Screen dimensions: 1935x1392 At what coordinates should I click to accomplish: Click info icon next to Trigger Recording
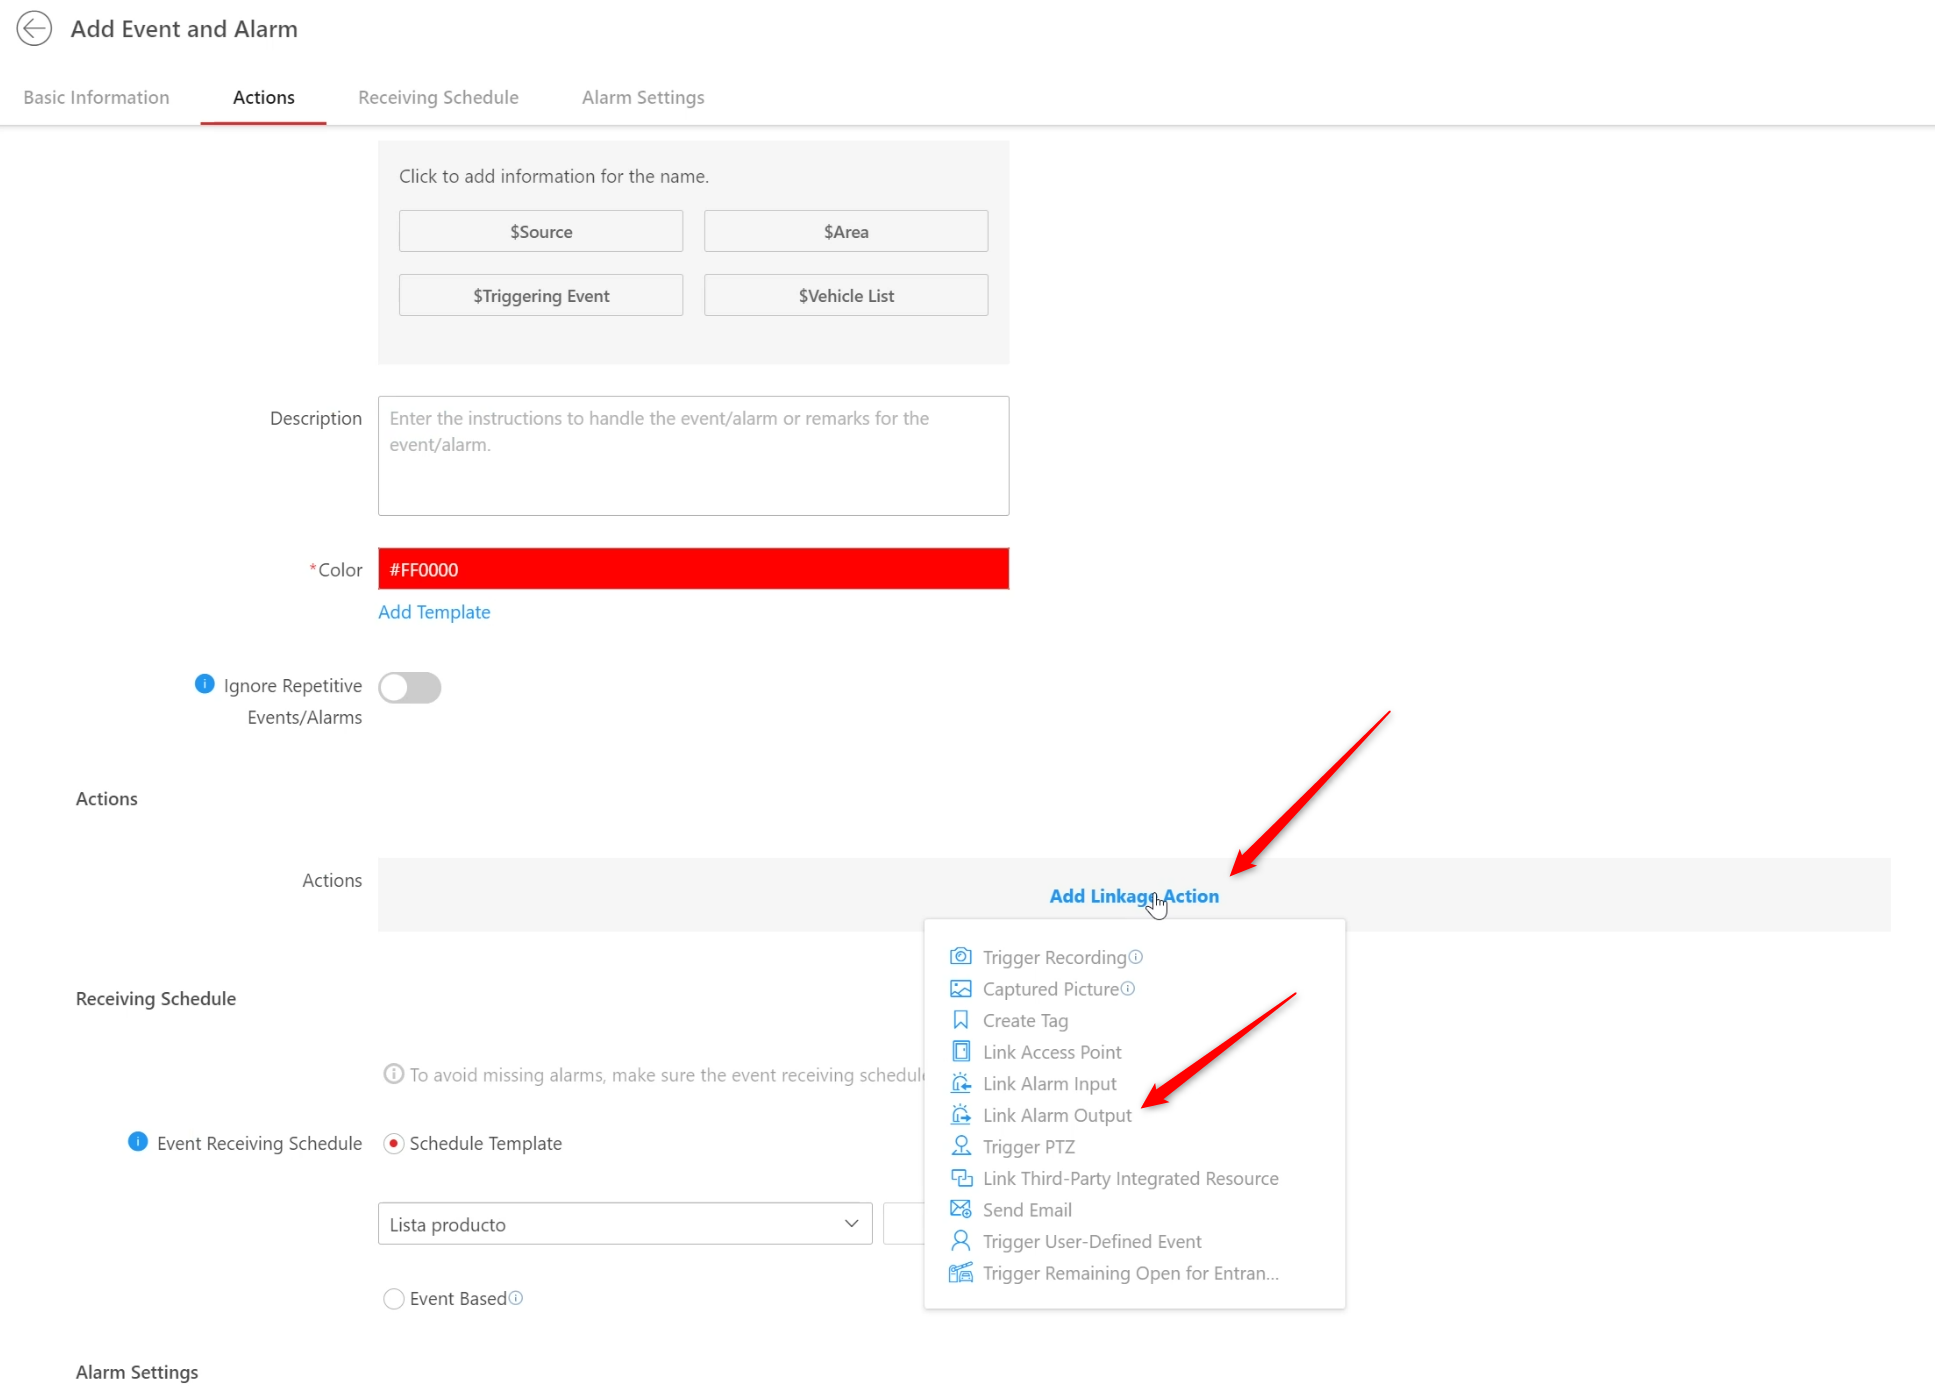pos(1135,956)
